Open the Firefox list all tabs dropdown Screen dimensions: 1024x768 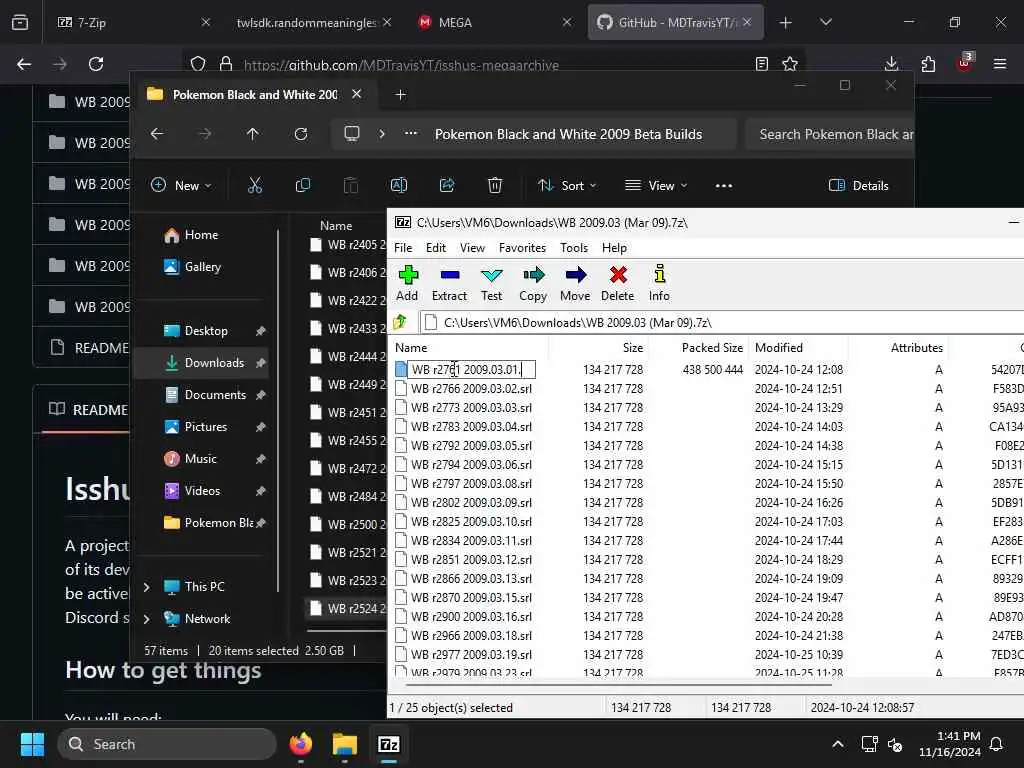coord(826,22)
